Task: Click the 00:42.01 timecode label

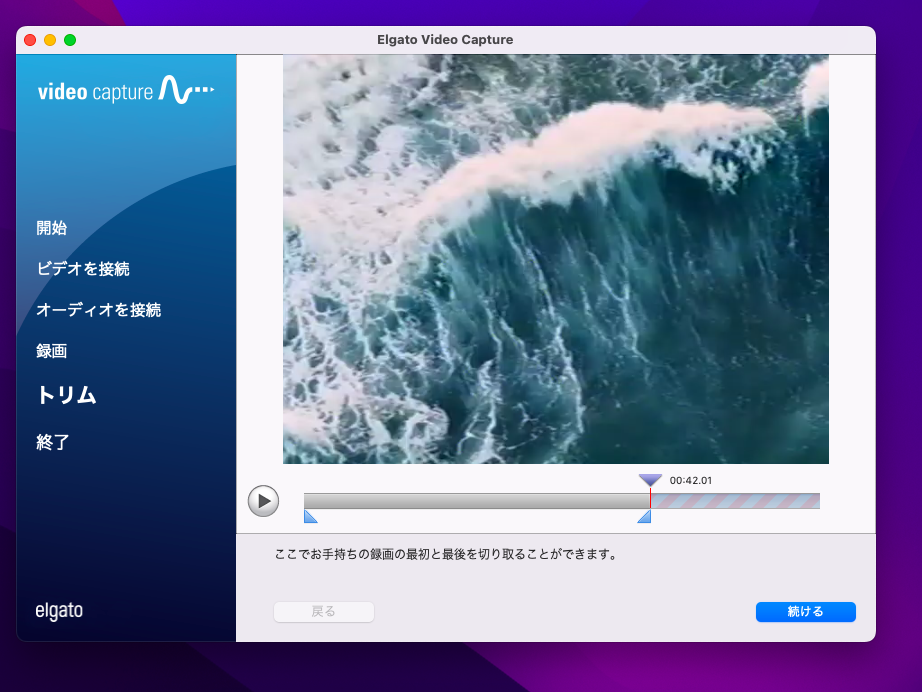Action: 691,481
